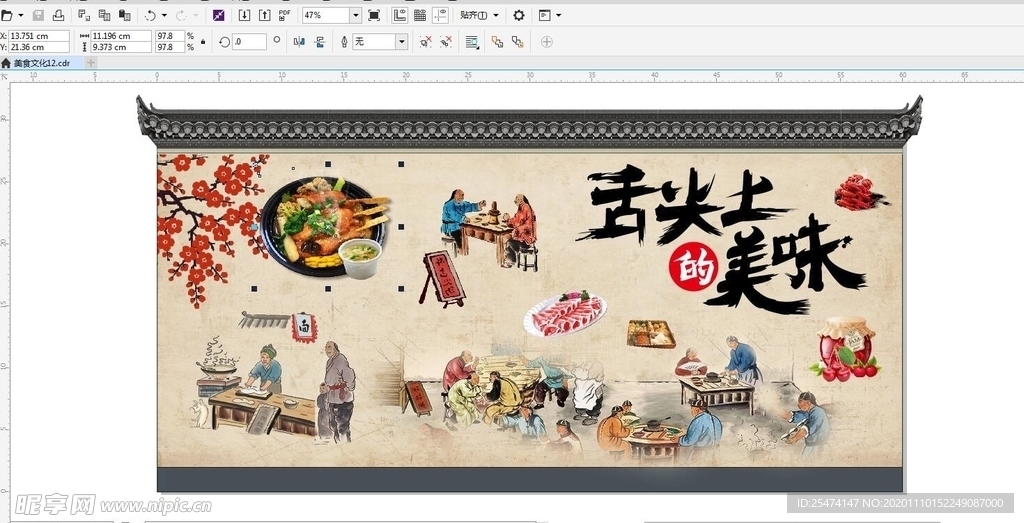Toggle show rulers button
Screen dimensions: 1024x523
click(400, 15)
